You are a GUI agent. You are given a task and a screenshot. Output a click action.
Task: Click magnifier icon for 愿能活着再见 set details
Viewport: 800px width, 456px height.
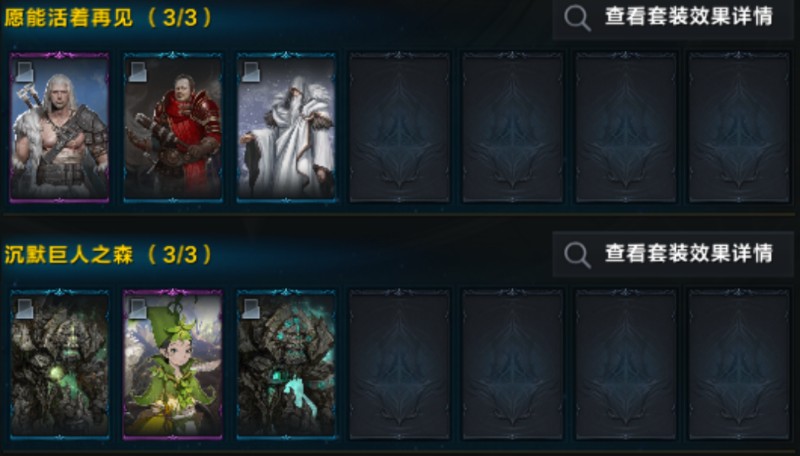tap(577, 18)
